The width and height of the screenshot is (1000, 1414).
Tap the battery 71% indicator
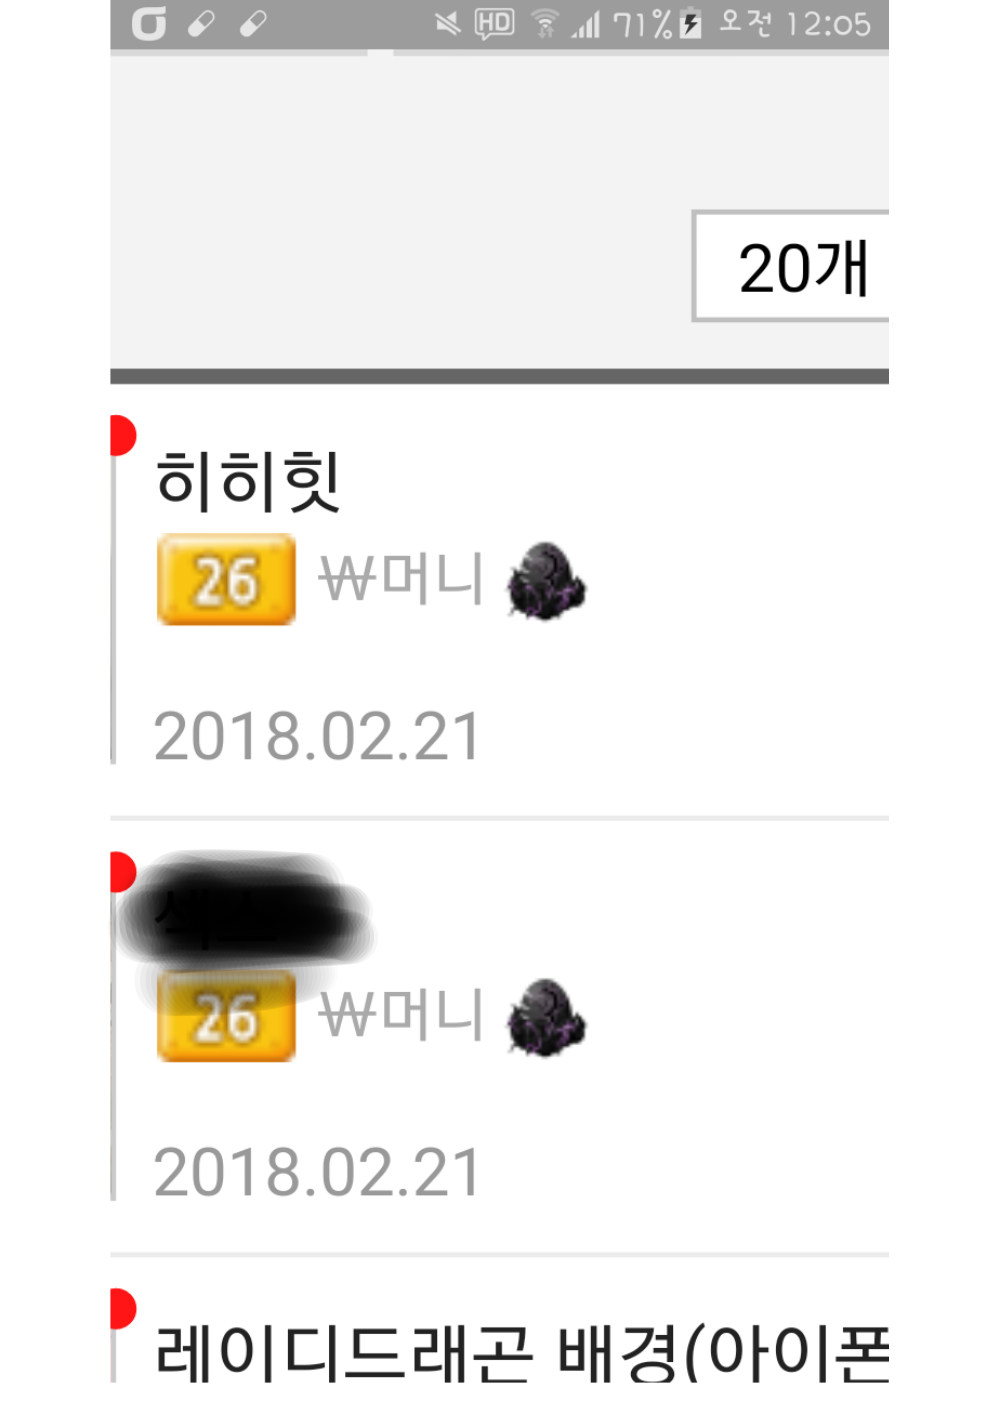657,23
